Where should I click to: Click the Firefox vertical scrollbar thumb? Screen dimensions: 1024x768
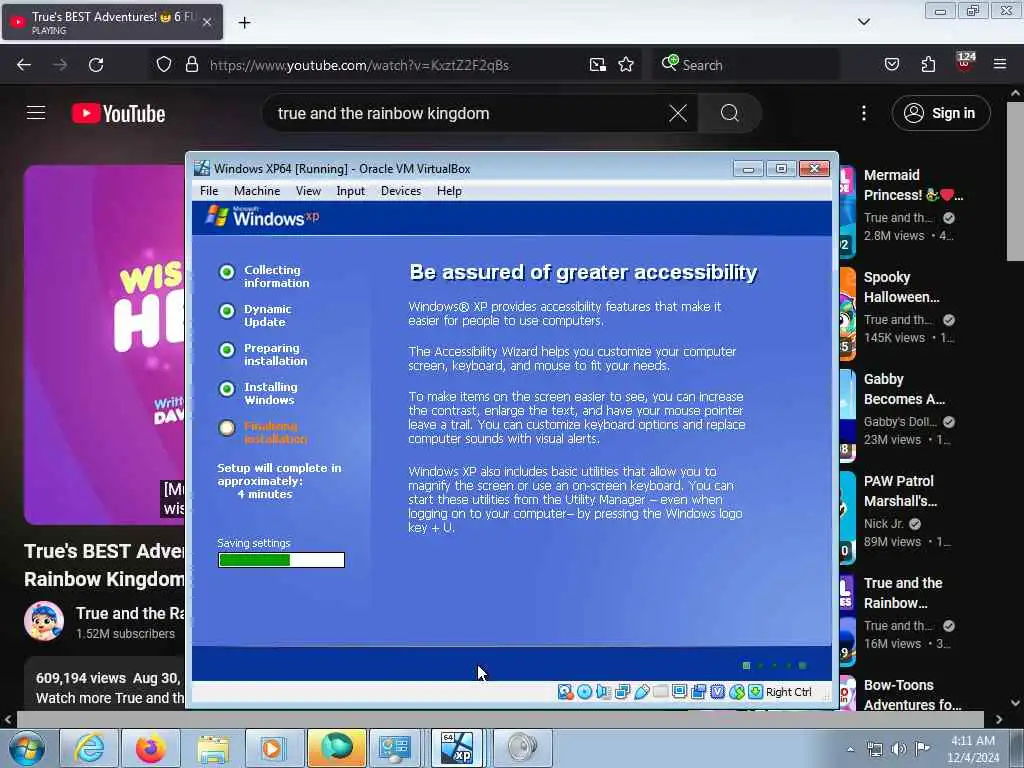1015,181
